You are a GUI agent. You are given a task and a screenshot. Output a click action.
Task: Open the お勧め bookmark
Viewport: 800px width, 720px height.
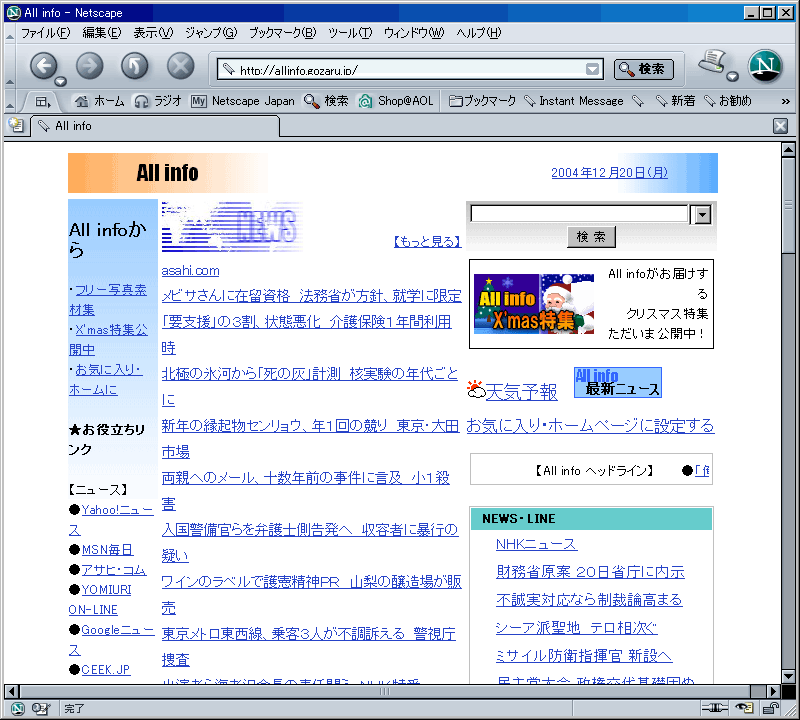727,101
